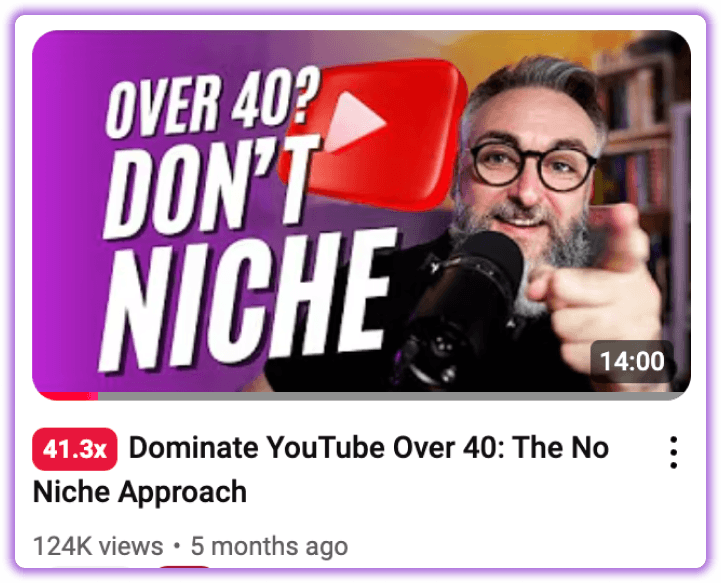Click the large 'NICHE' text in thumbnail
The height and width of the screenshot is (583, 721).
[x=247, y=300]
